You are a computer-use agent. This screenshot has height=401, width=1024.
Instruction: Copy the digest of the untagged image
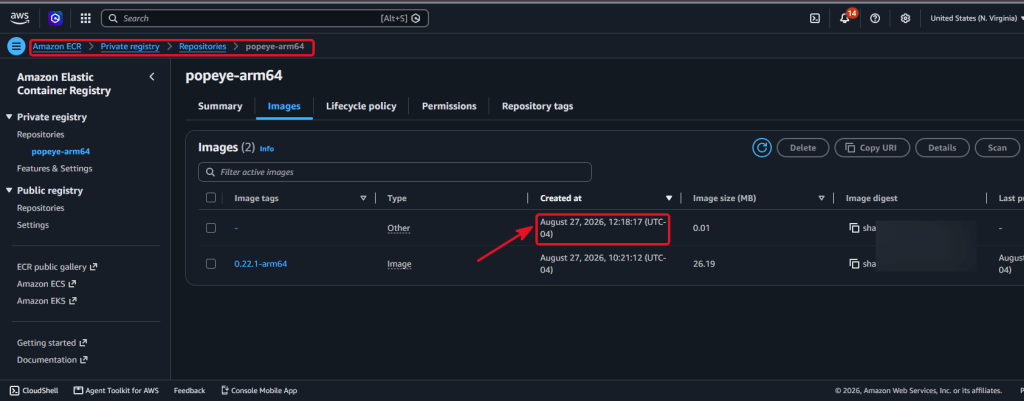click(x=854, y=228)
